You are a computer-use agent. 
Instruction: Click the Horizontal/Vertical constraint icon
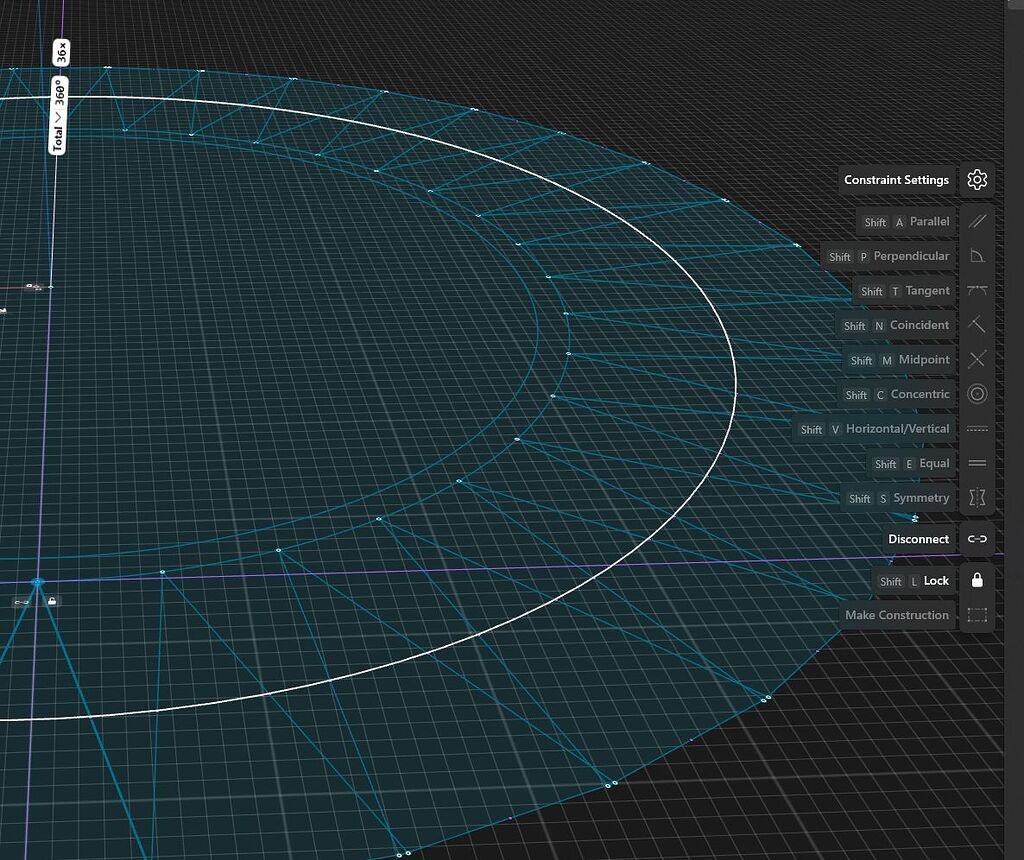click(x=977, y=428)
